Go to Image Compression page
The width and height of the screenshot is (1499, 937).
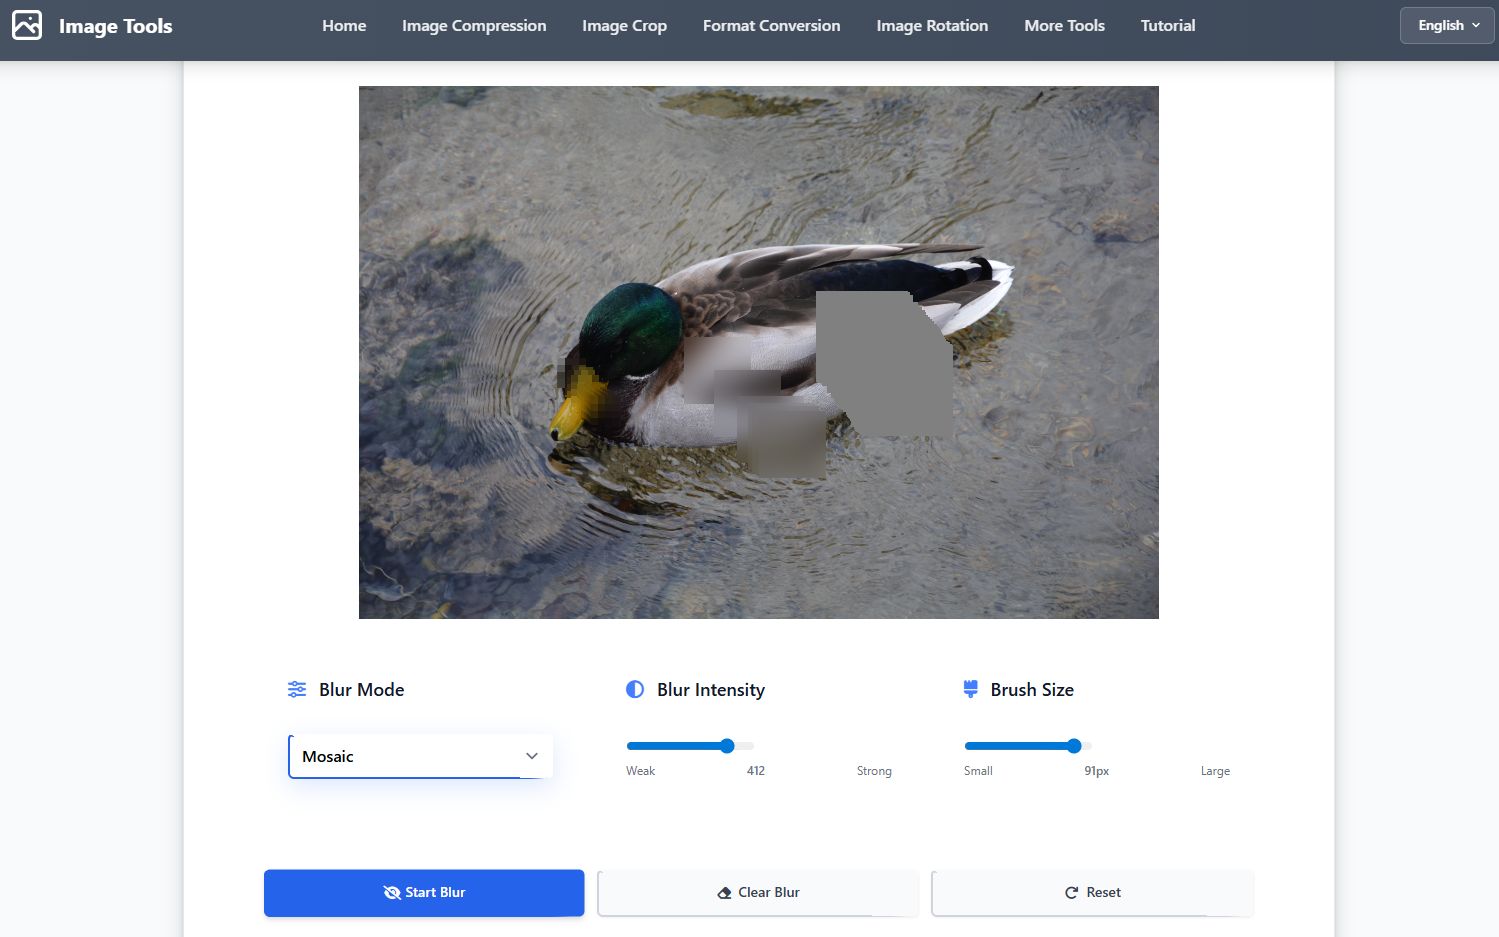pos(474,26)
